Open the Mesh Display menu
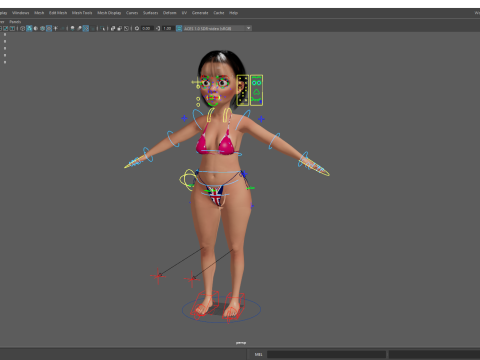 [x=109, y=13]
